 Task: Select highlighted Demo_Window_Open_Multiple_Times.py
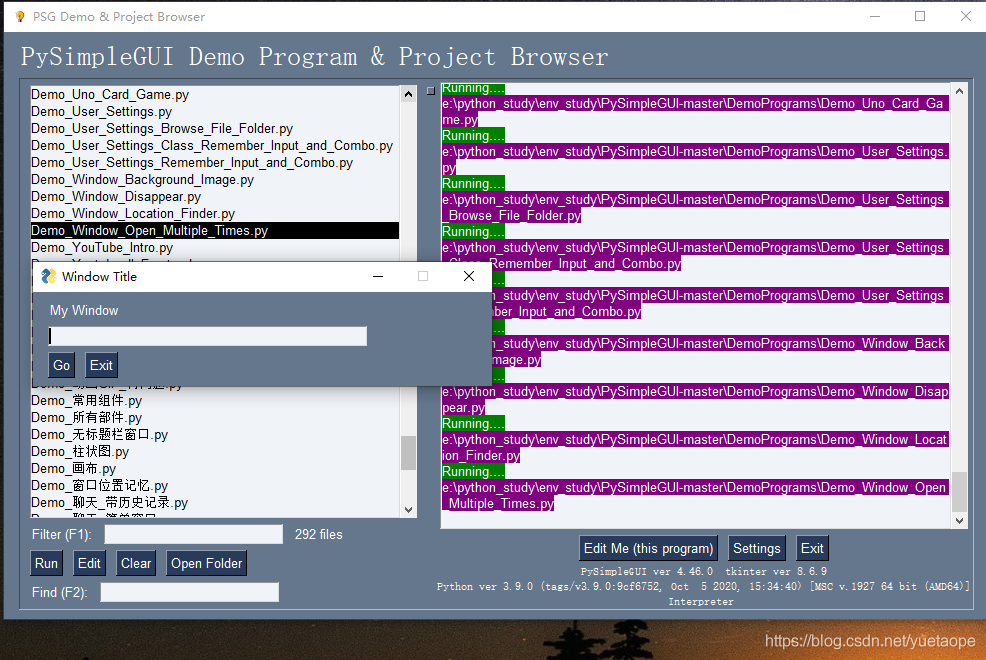coord(214,230)
